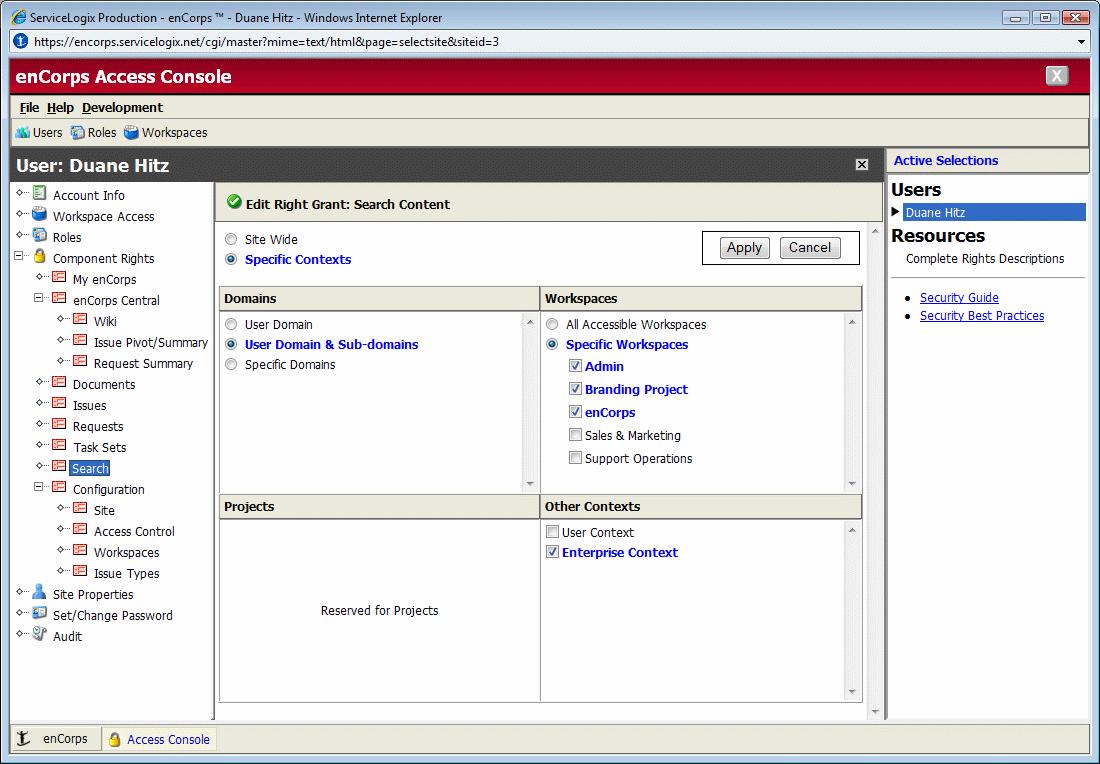Image resolution: width=1100 pixels, height=764 pixels.
Task: Click the Domains list scrollbar down arrow
Action: pyautogui.click(x=530, y=483)
